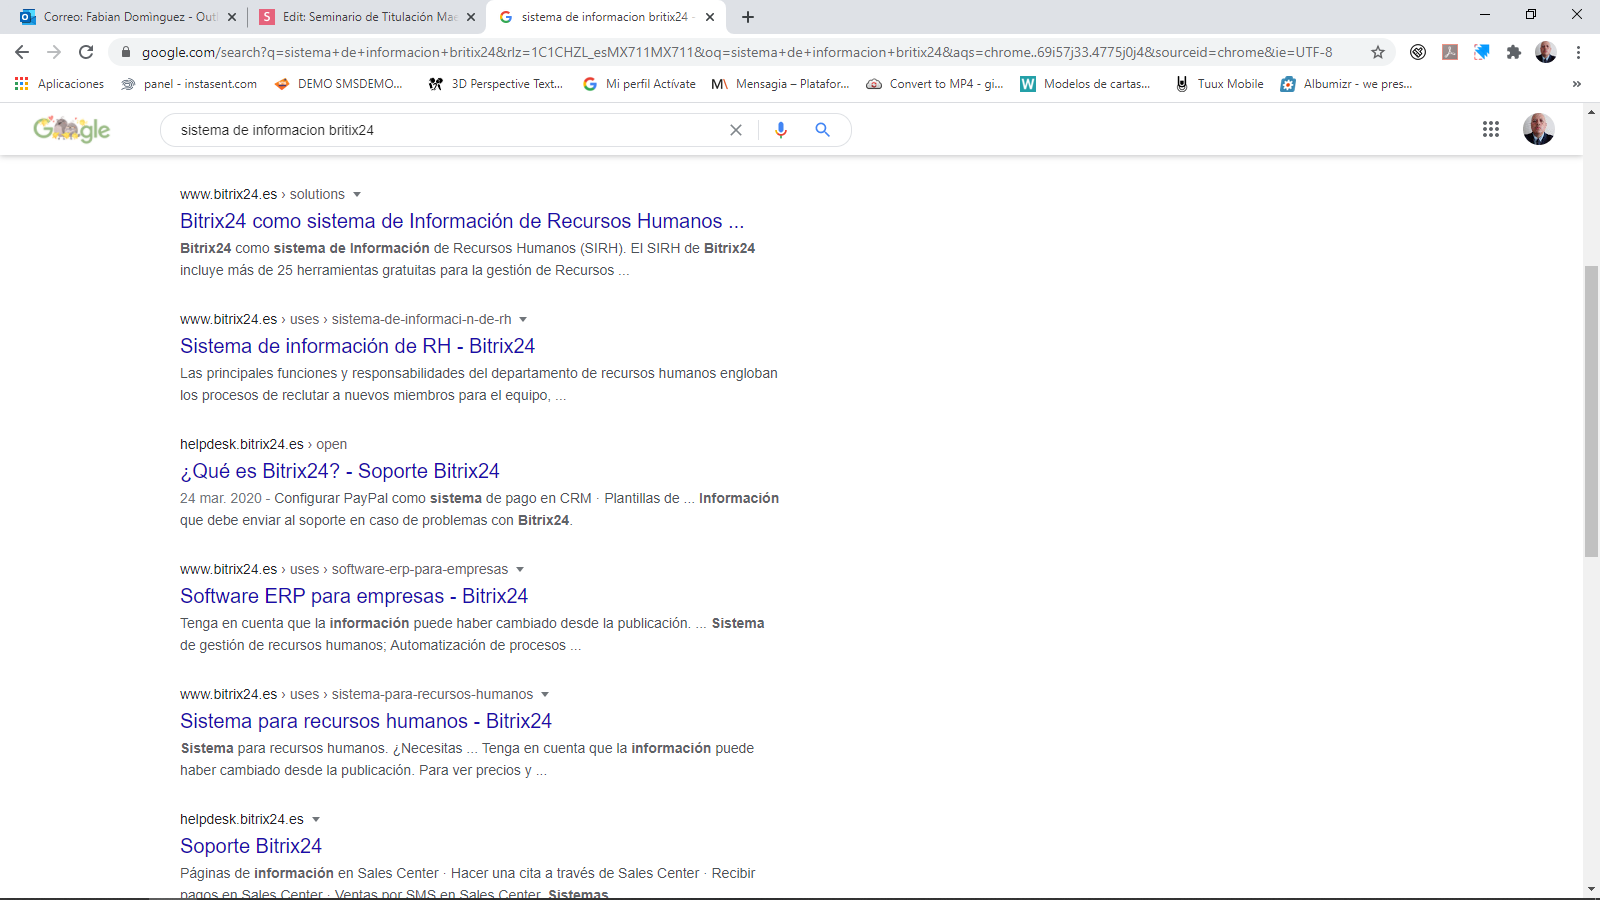Open ¿Qué es Bitrix24? Soporte result
The width and height of the screenshot is (1600, 900).
click(340, 471)
